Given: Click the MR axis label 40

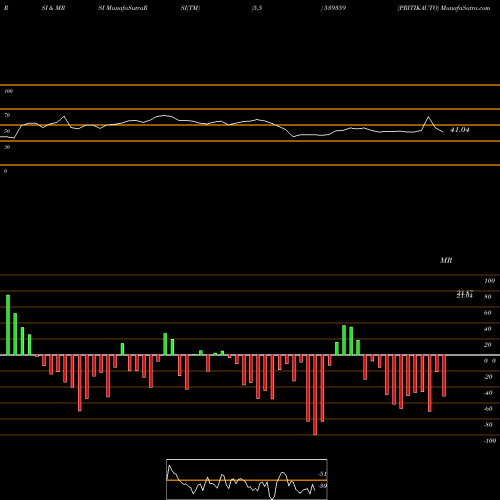Looking at the screenshot, I should tap(488, 329).
